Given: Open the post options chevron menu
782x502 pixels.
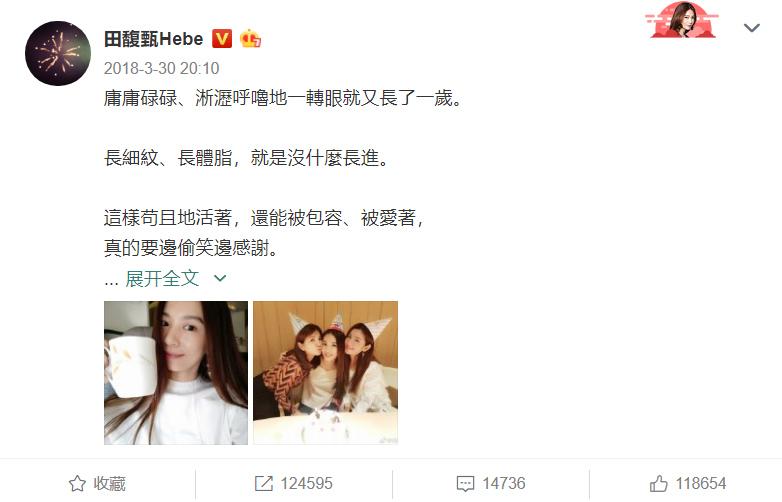Looking at the screenshot, I should click(752, 27).
